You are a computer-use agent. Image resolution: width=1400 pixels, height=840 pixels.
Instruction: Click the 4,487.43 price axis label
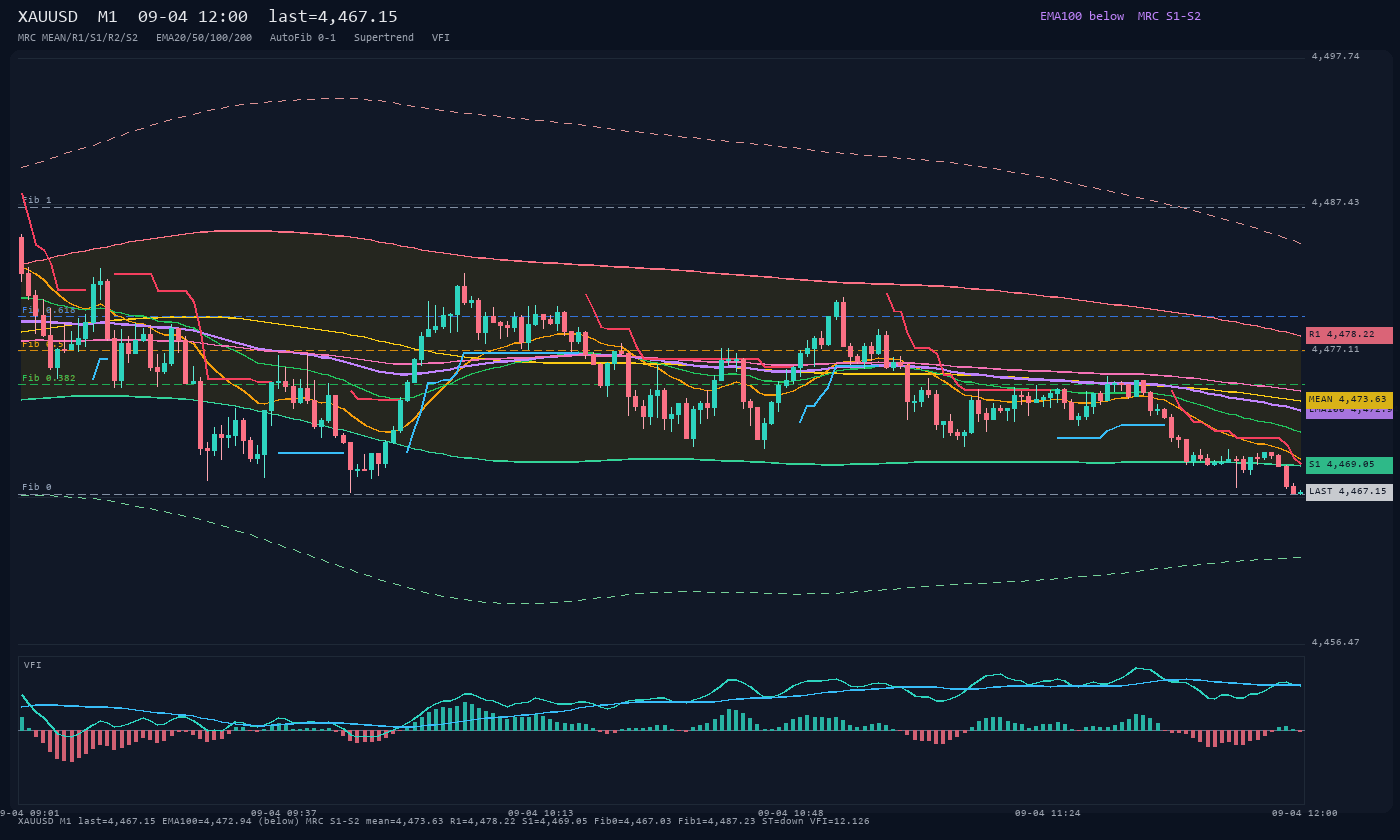(x=1336, y=202)
